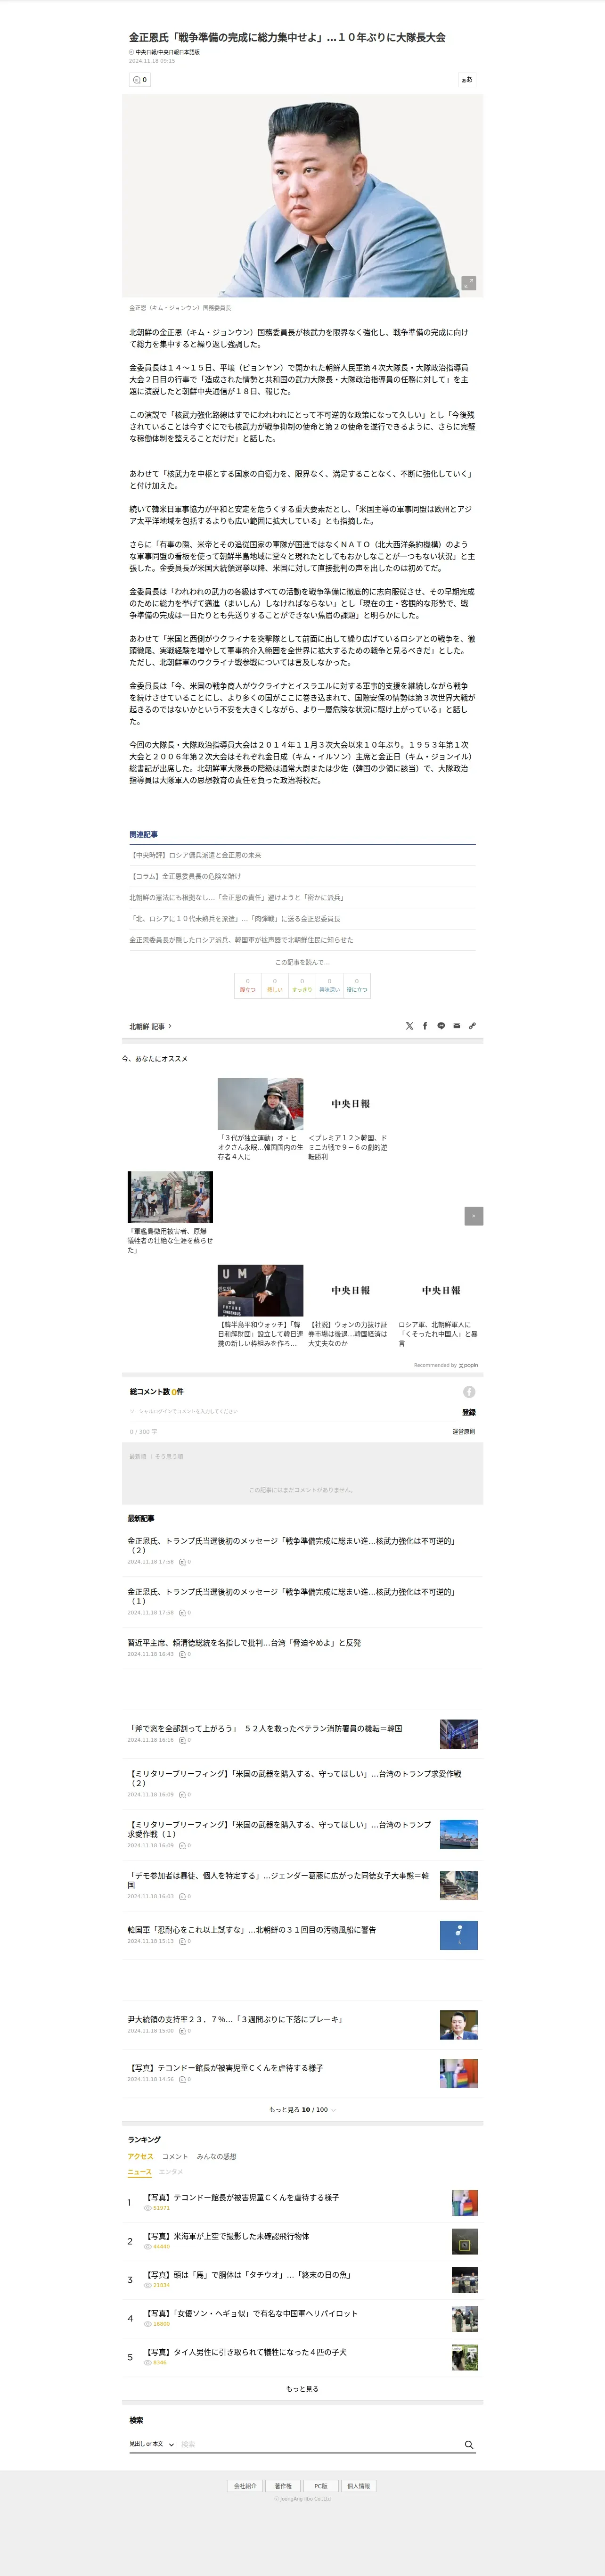605x2576 pixels.
Task: Log in with Facebook icon in comments
Action: [x=469, y=1392]
